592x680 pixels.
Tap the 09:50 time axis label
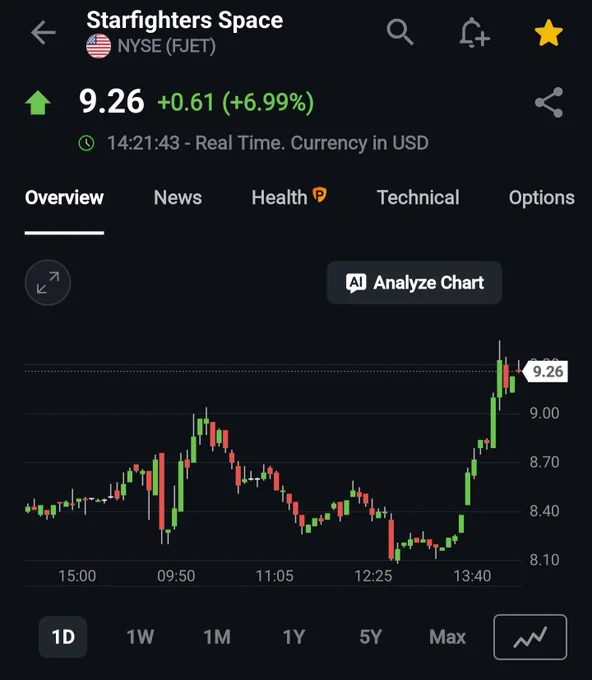coord(176,576)
